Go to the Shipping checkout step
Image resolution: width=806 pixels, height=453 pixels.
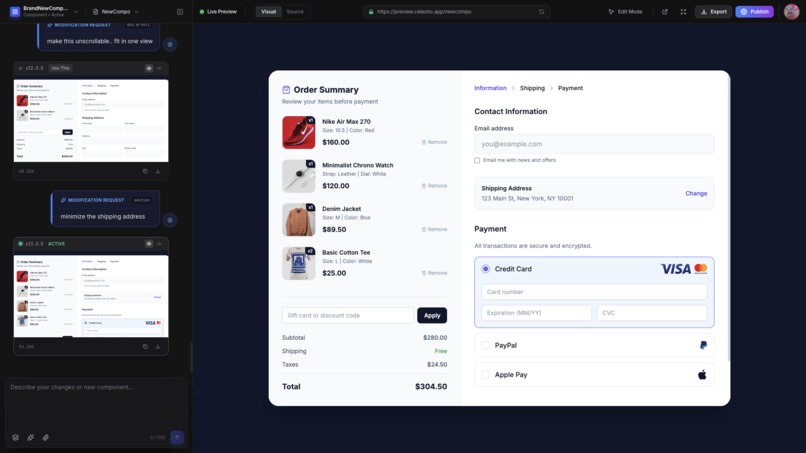[532, 88]
